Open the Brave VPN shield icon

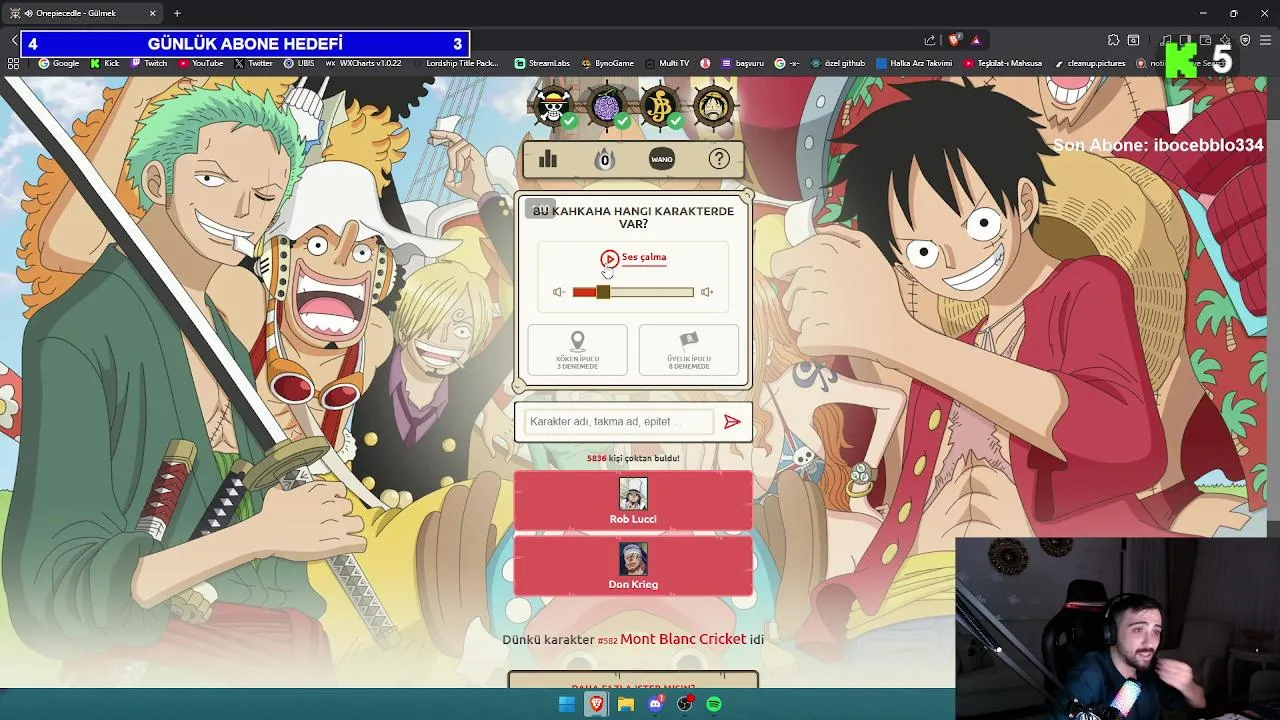(x=1245, y=40)
